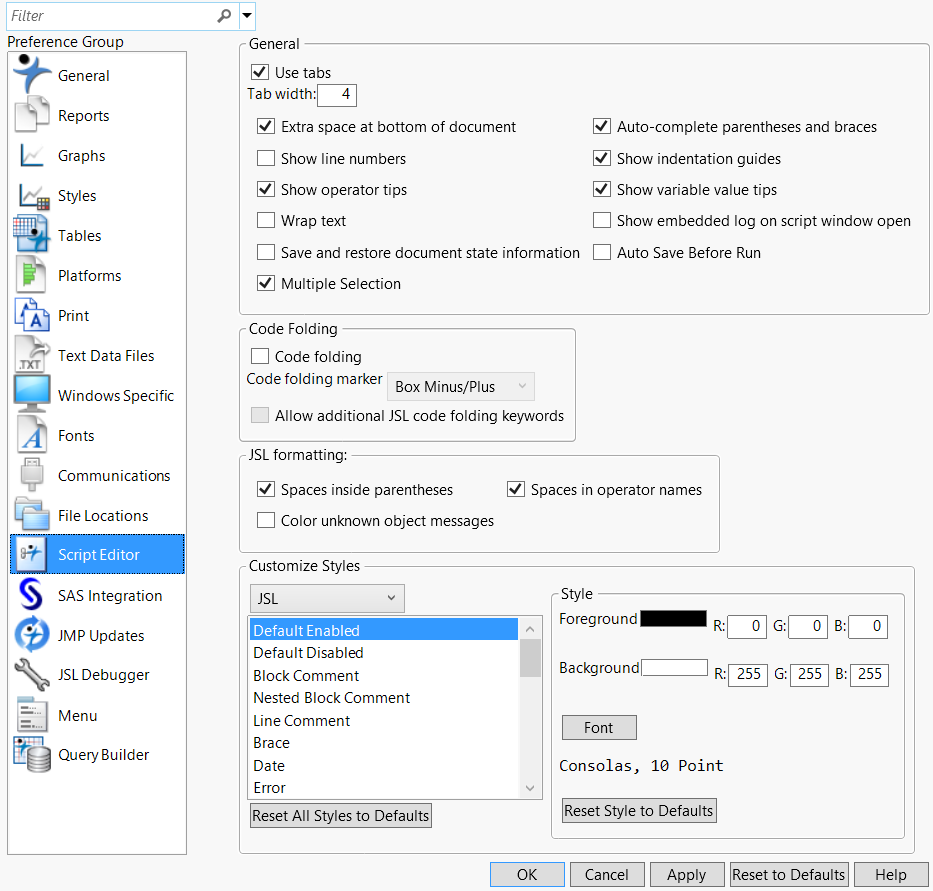The width and height of the screenshot is (933, 891).
Task: Select the JMP Updates icon
Action: [x=32, y=636]
